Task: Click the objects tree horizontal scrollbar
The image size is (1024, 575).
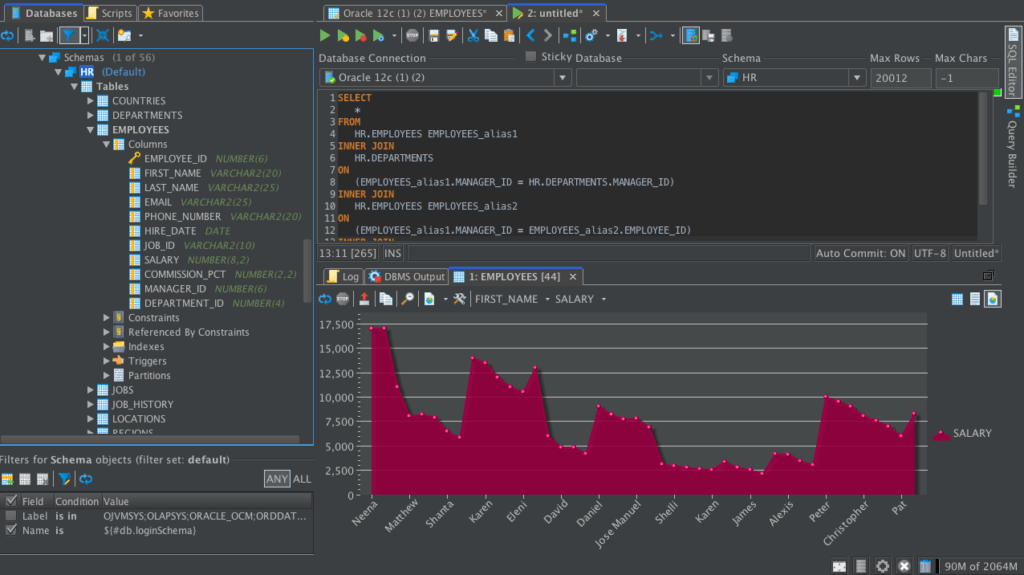Action: [150, 439]
